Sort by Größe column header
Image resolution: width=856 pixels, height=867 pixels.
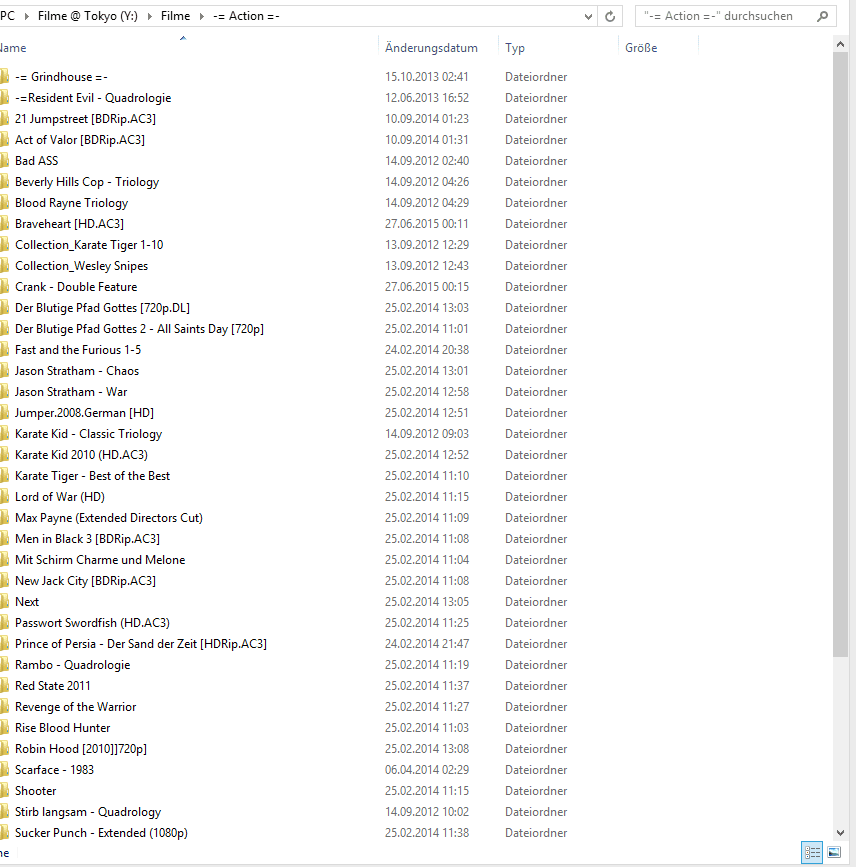(x=641, y=48)
